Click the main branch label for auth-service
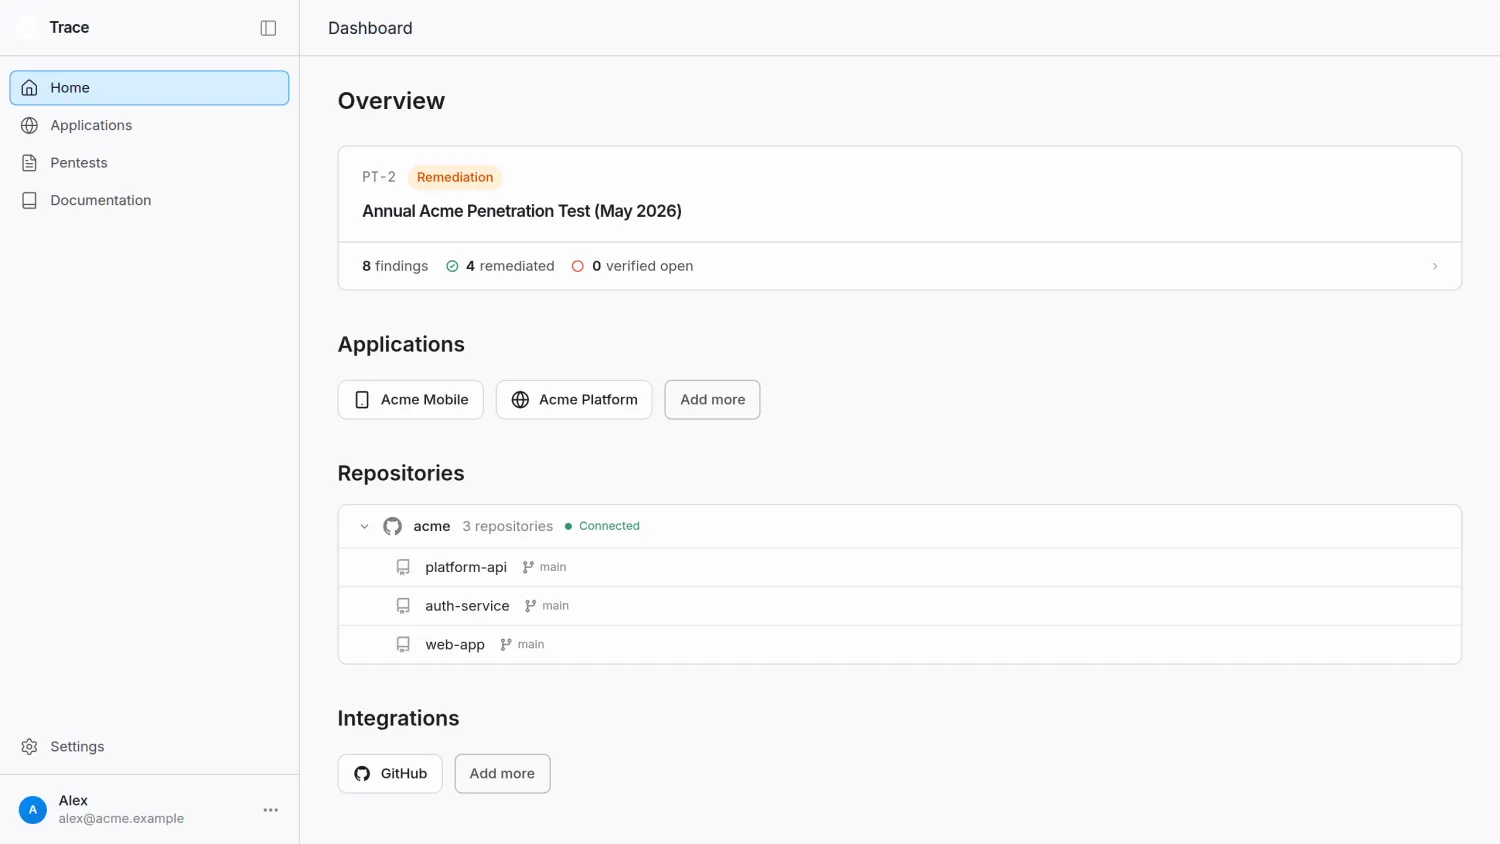The image size is (1500, 844). (x=547, y=606)
